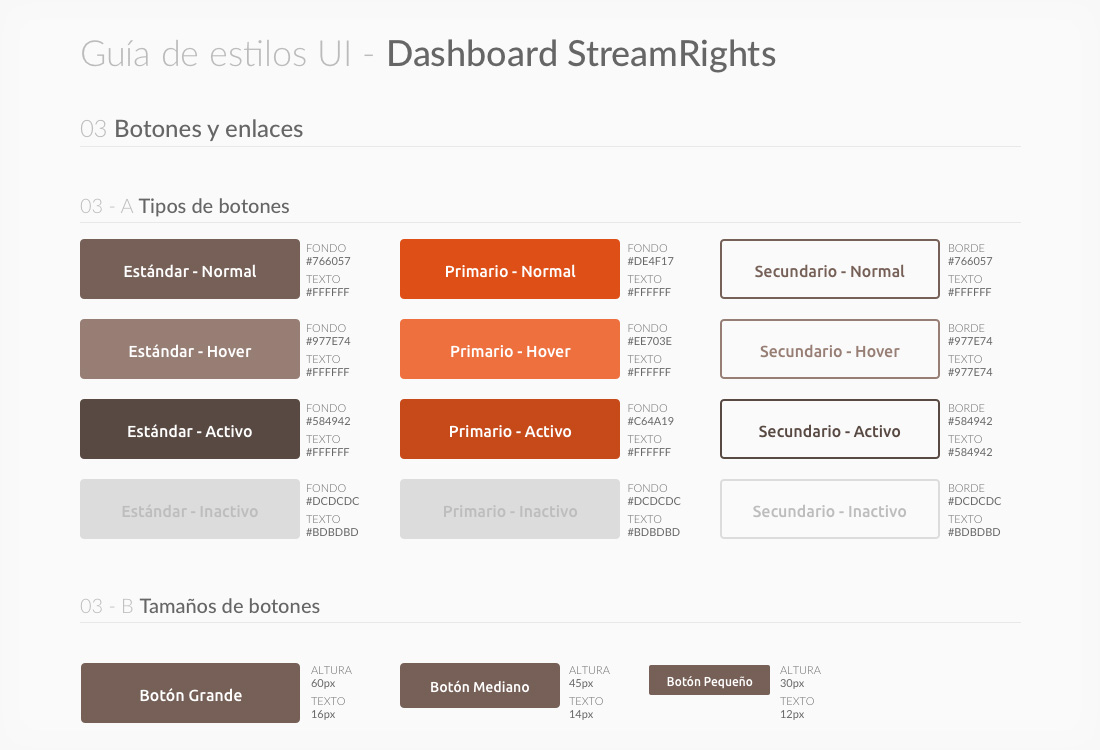Image resolution: width=1100 pixels, height=750 pixels.
Task: Click the Primario - Activo button
Action: coord(510,430)
